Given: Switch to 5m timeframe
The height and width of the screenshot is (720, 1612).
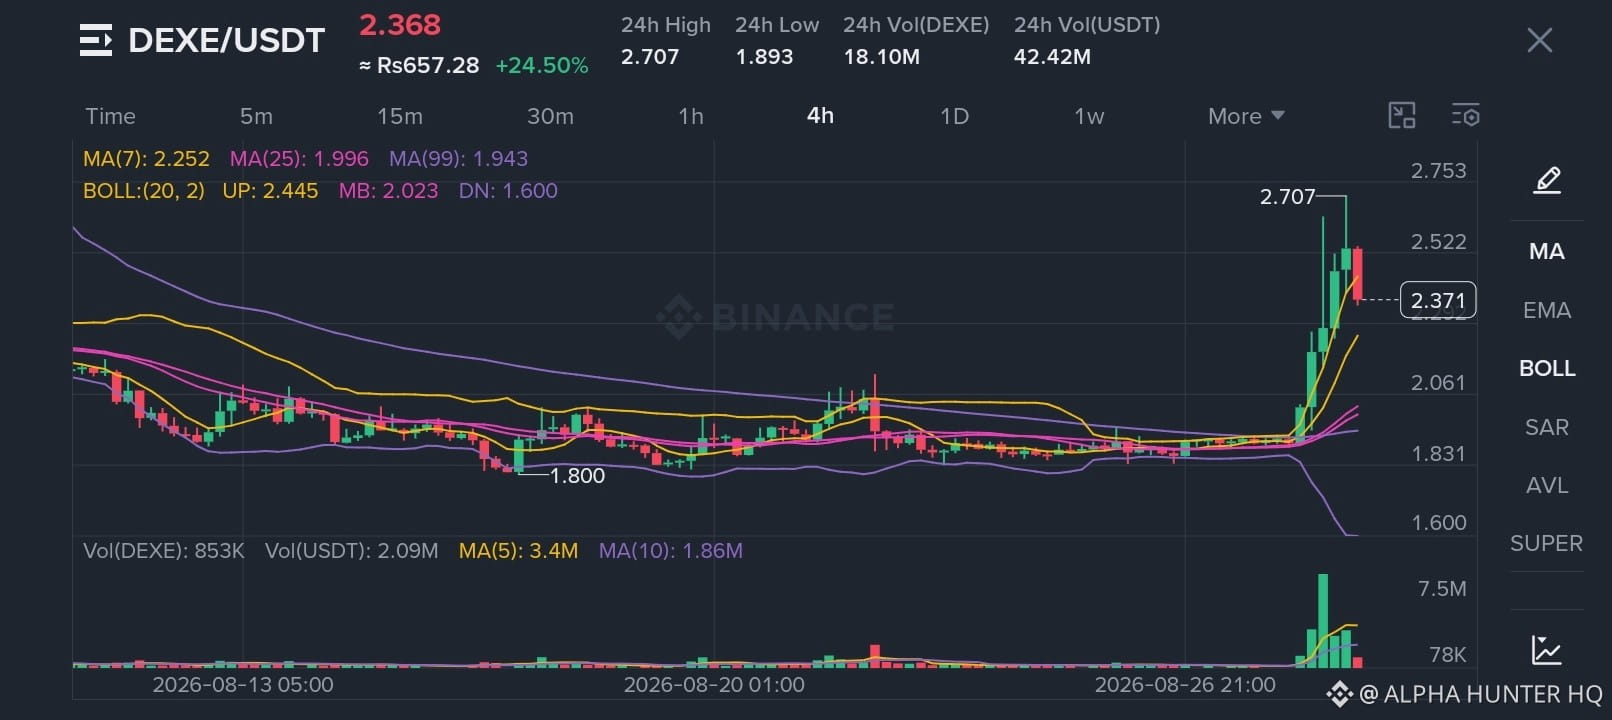Looking at the screenshot, I should coord(256,116).
